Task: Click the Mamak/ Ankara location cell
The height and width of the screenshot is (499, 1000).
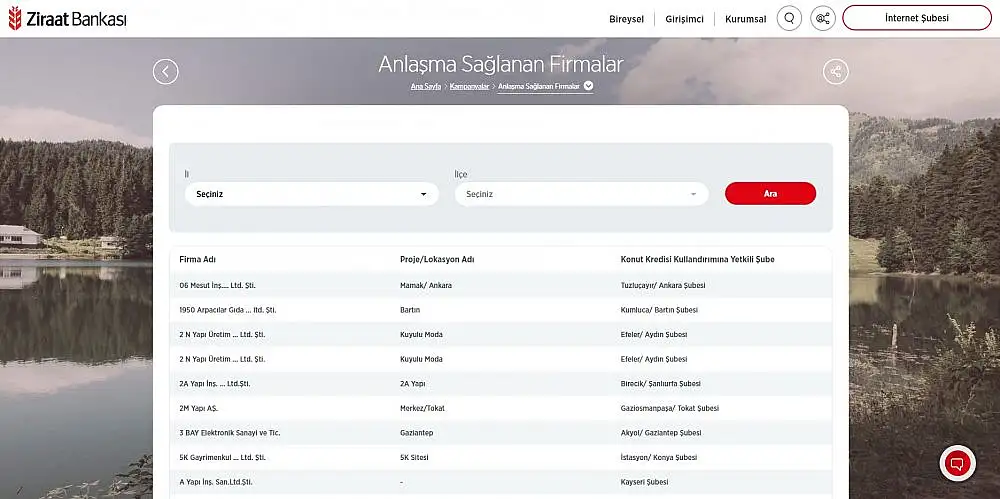Action: point(425,286)
